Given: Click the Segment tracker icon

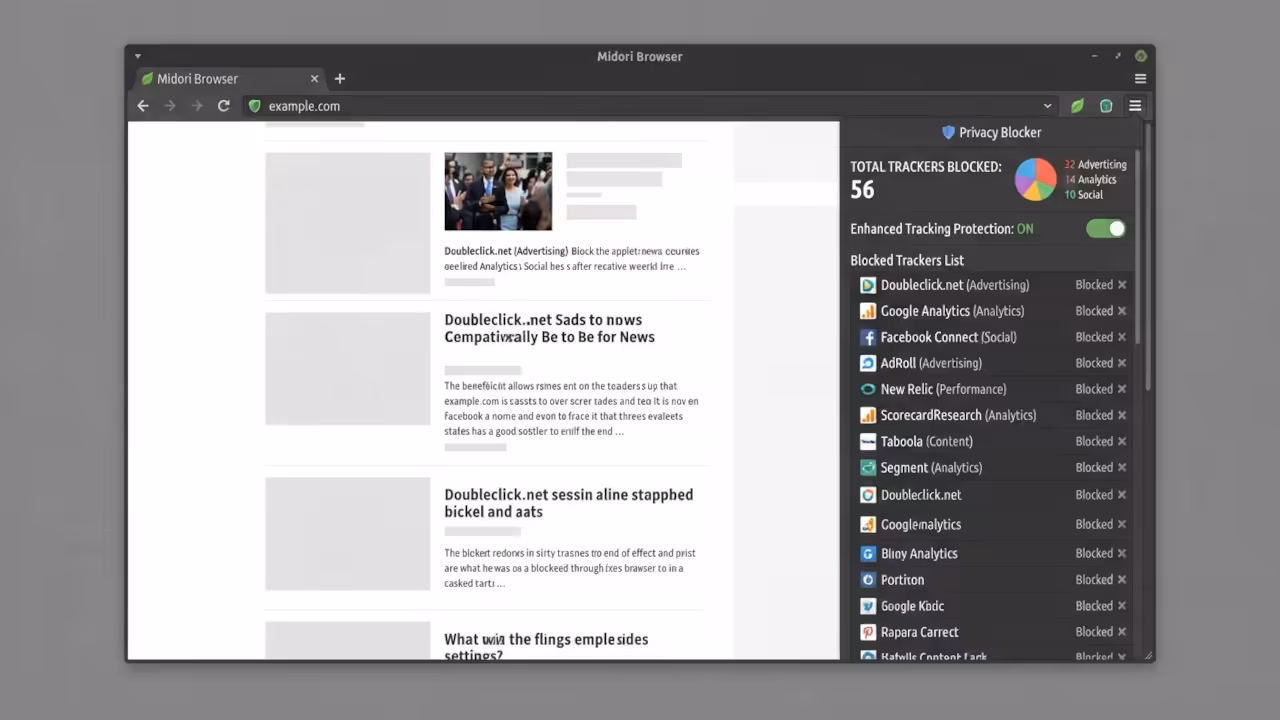Looking at the screenshot, I should pyautogui.click(x=868, y=467).
